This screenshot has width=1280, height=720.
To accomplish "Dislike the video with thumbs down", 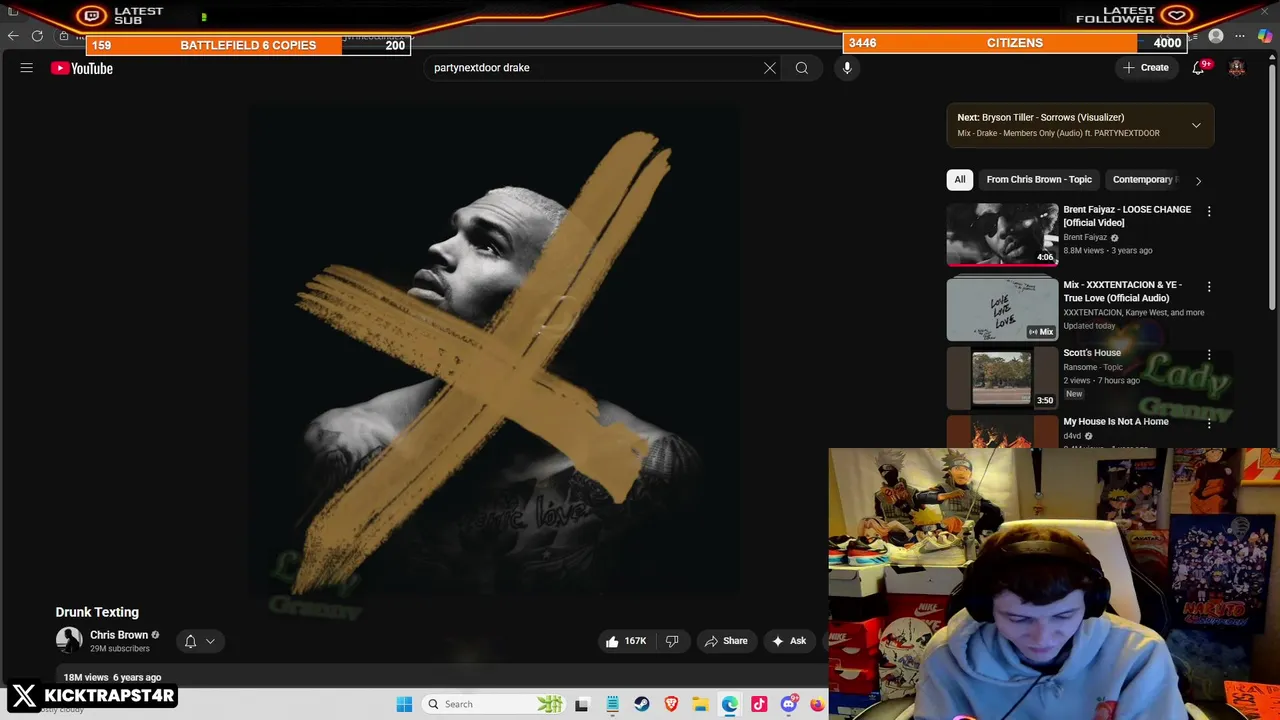I will point(672,641).
